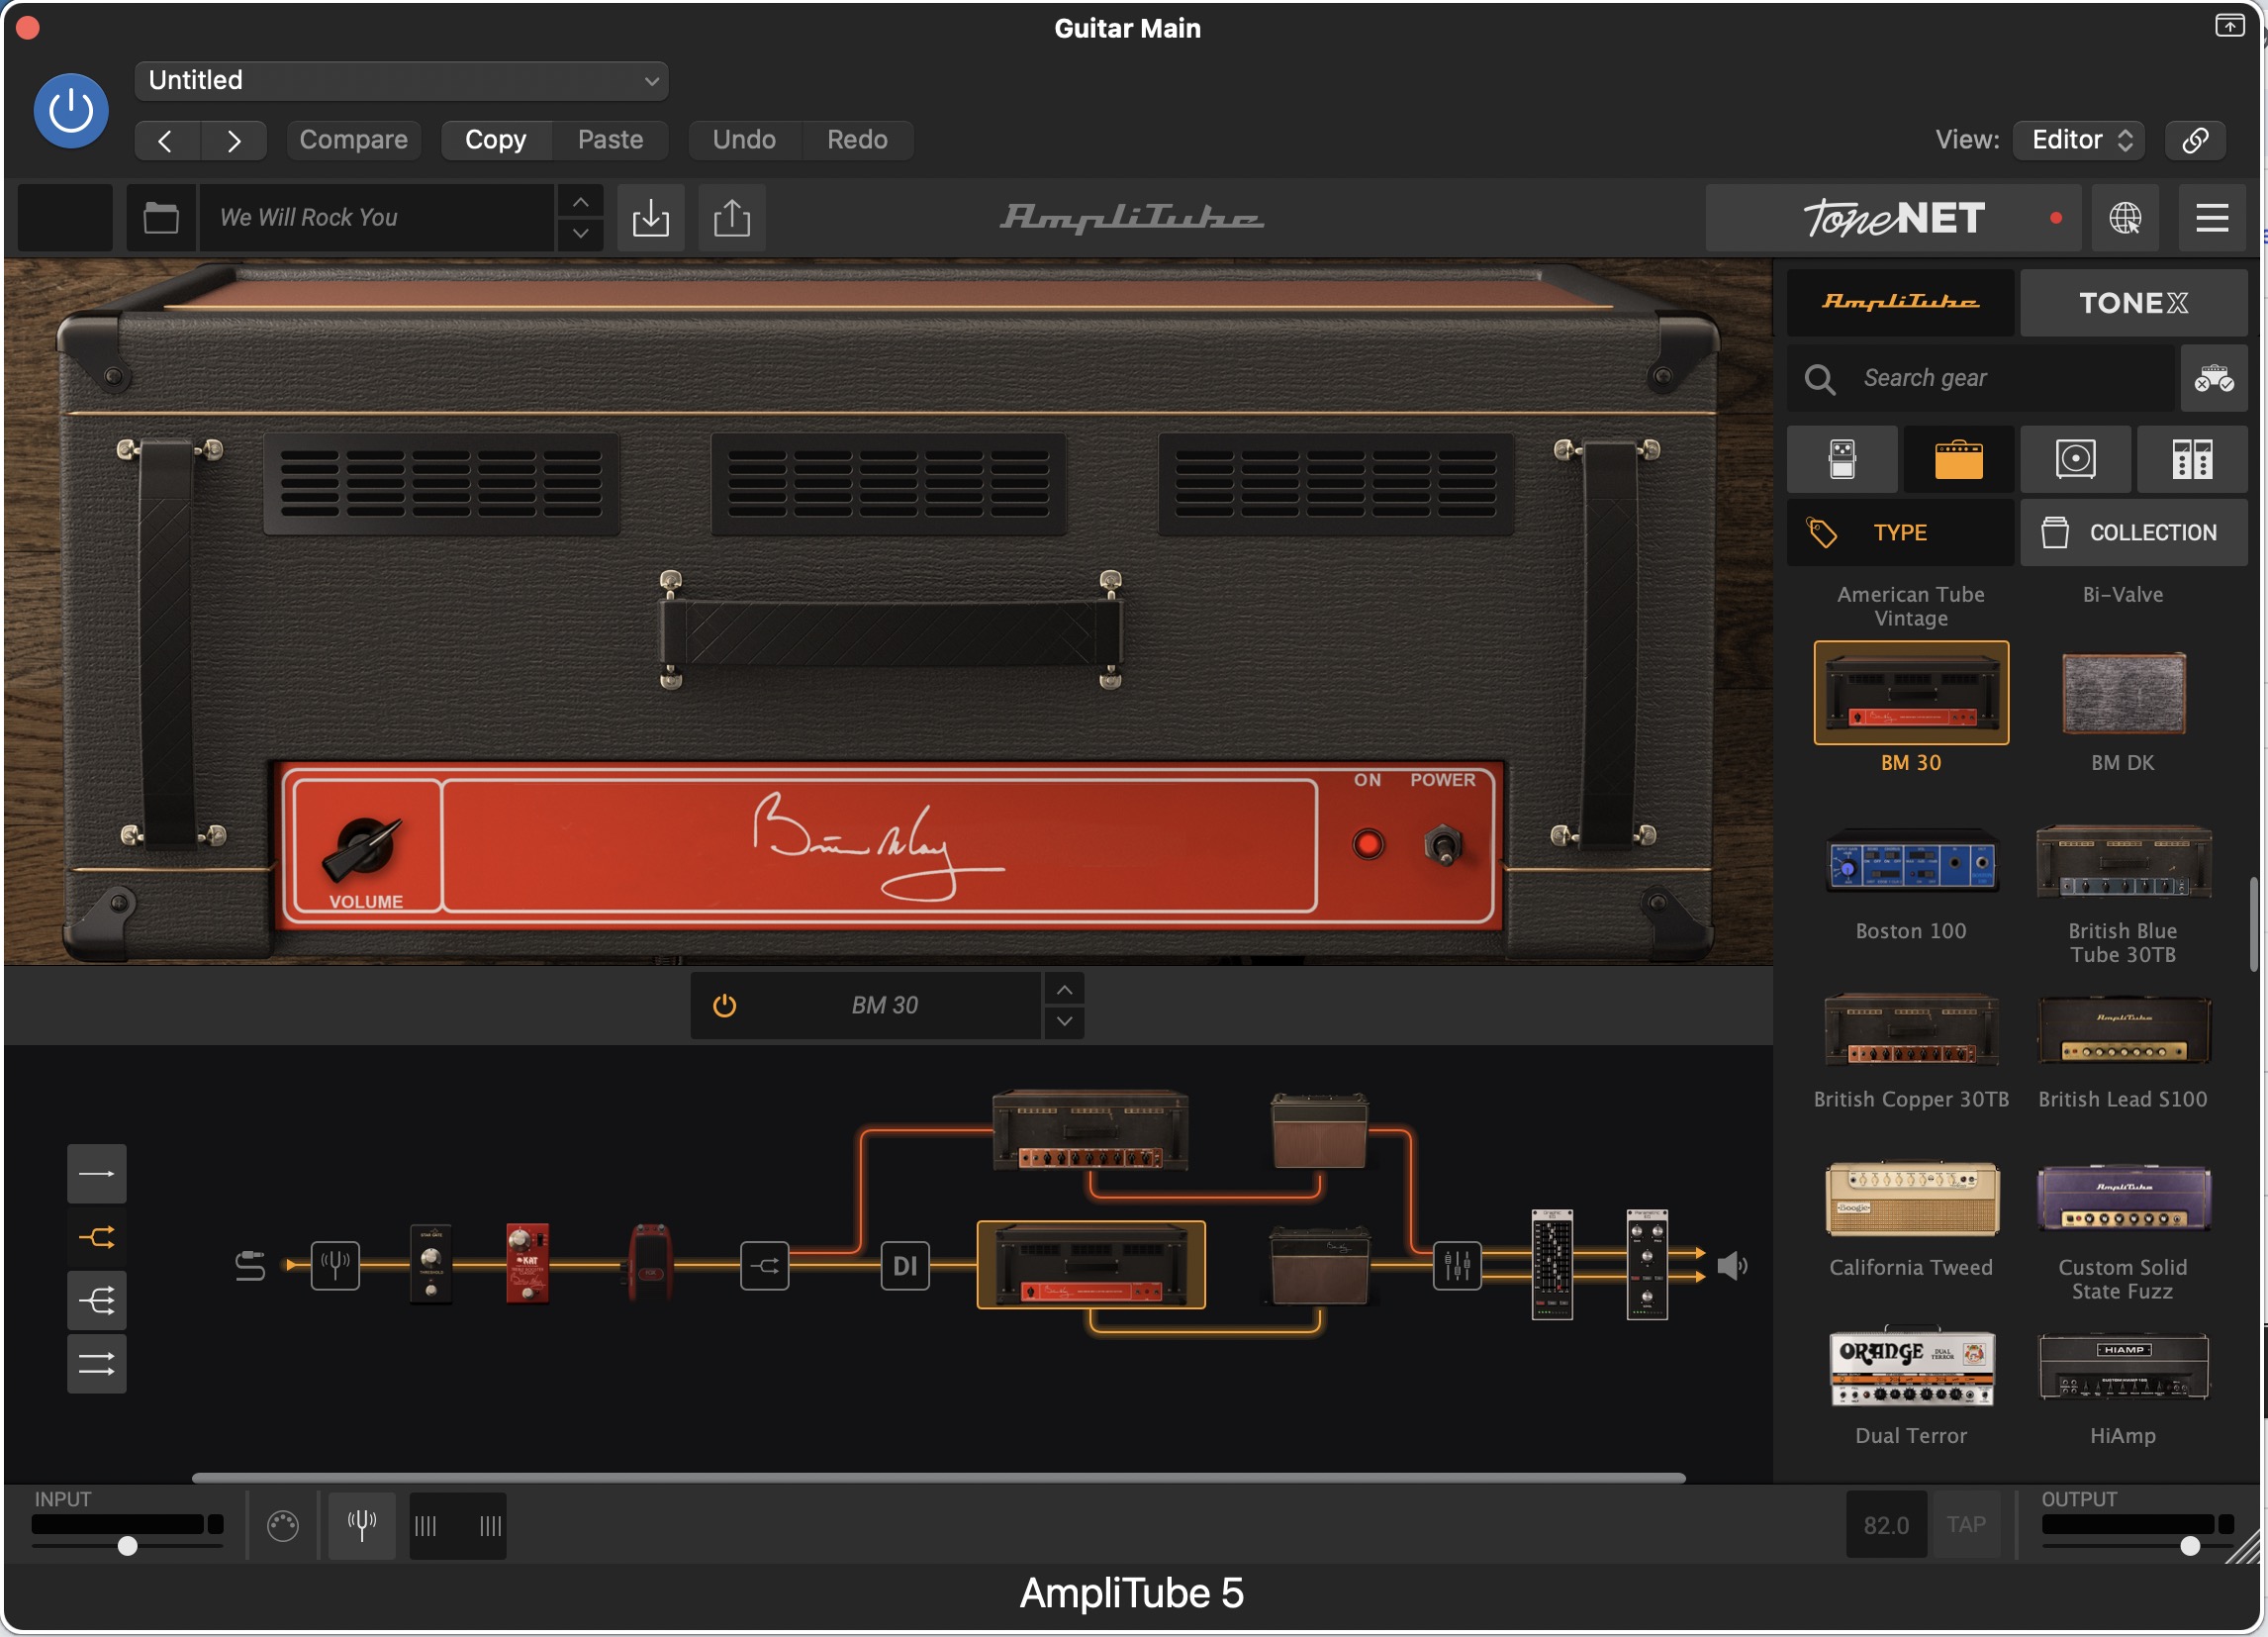2268x1637 pixels.
Task: Open the We Will Rock You preset name
Action: [376, 217]
